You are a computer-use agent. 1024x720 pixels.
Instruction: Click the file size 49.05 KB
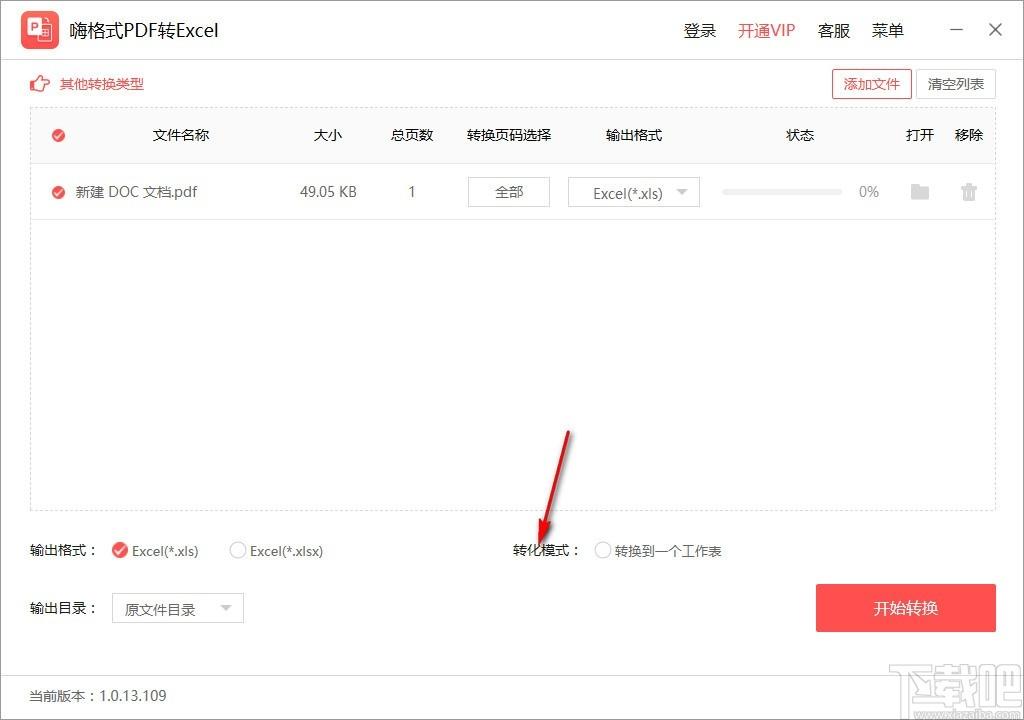pyautogui.click(x=328, y=192)
